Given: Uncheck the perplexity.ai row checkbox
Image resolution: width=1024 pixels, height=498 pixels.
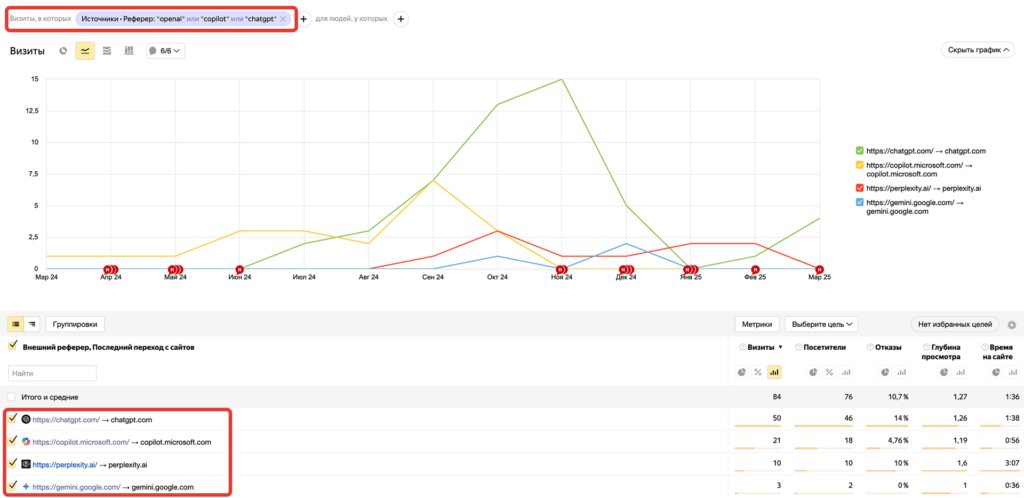Looking at the screenshot, I should [12, 464].
